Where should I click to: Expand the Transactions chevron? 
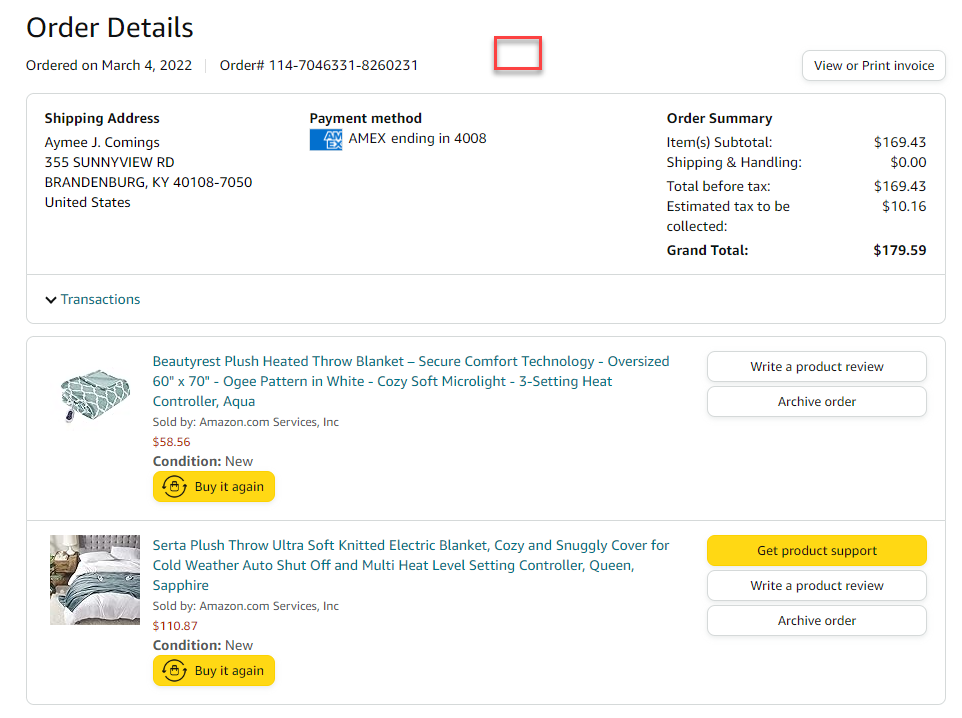point(51,300)
